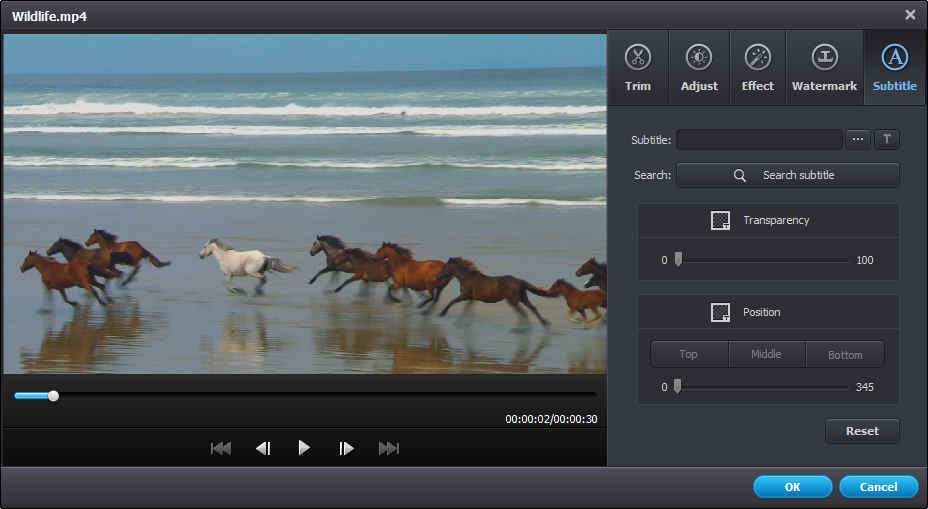Confirm changes with OK
This screenshot has width=928, height=509.
pyautogui.click(x=792, y=487)
